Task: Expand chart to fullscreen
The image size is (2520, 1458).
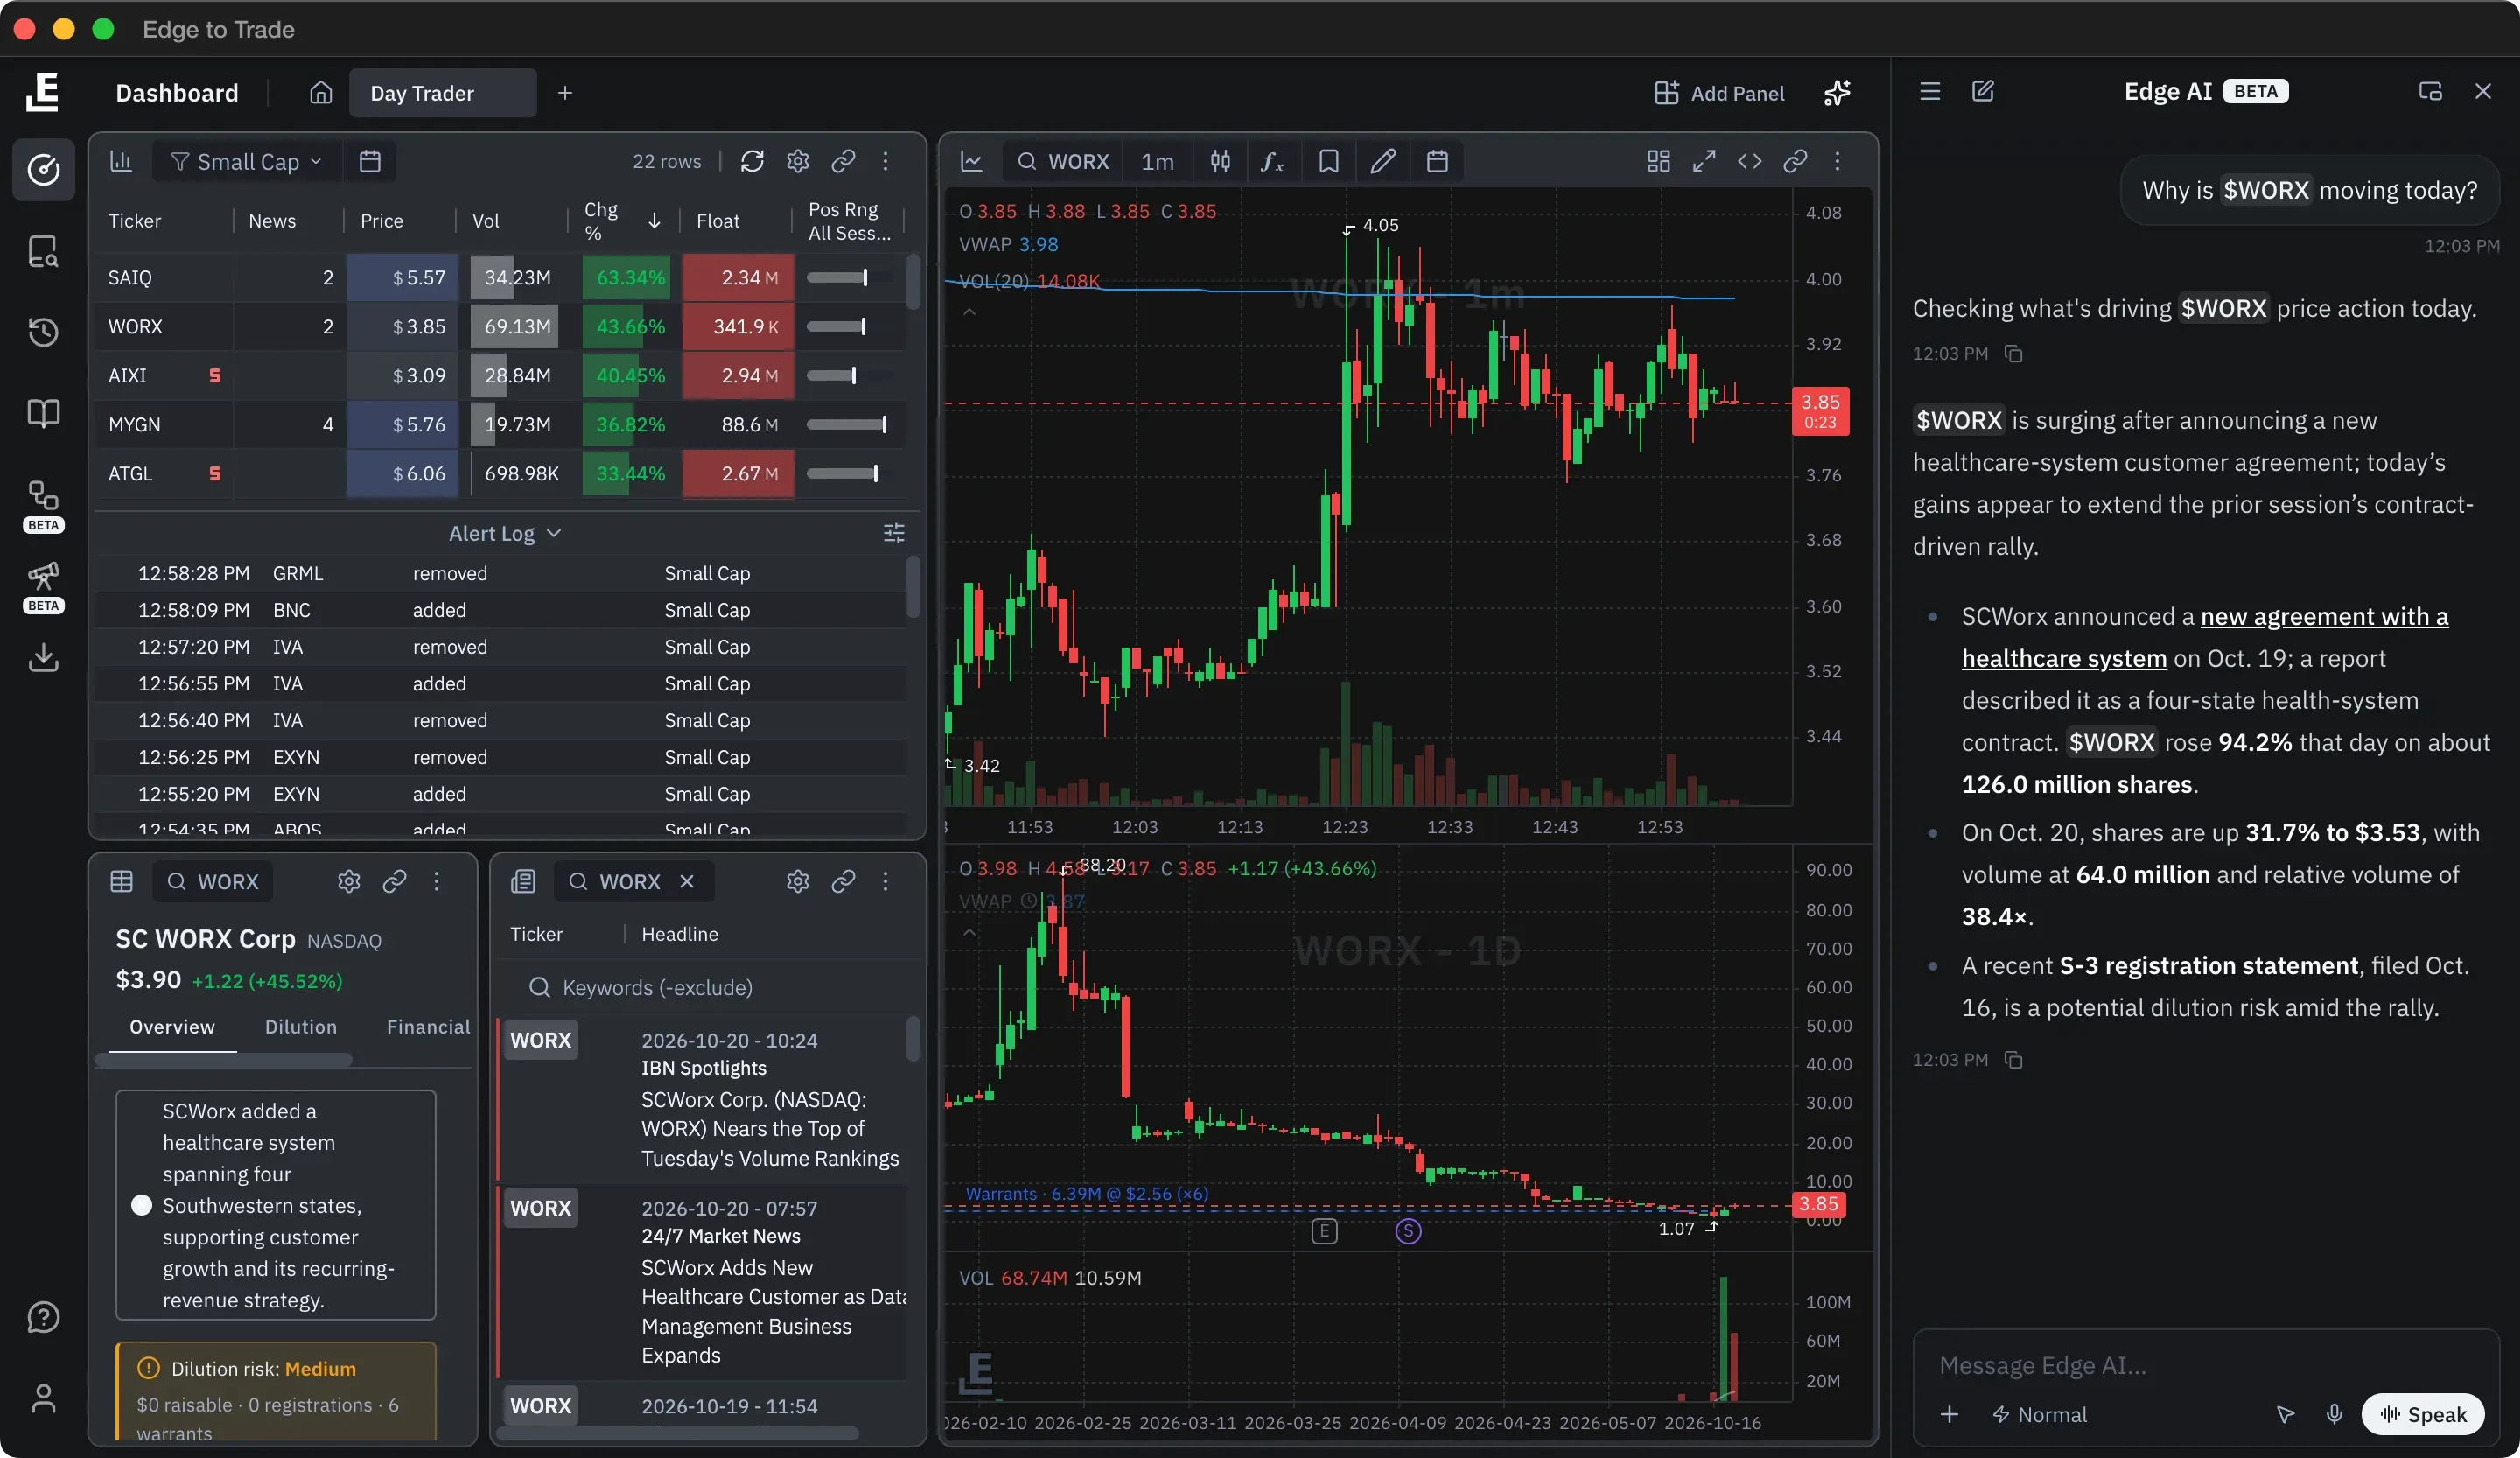Action: [1704, 161]
